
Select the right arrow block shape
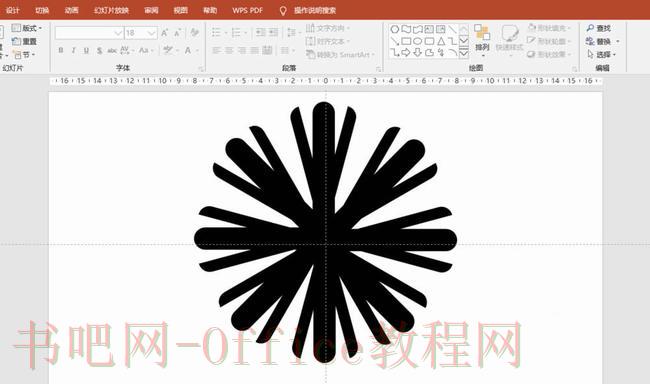click(x=406, y=52)
